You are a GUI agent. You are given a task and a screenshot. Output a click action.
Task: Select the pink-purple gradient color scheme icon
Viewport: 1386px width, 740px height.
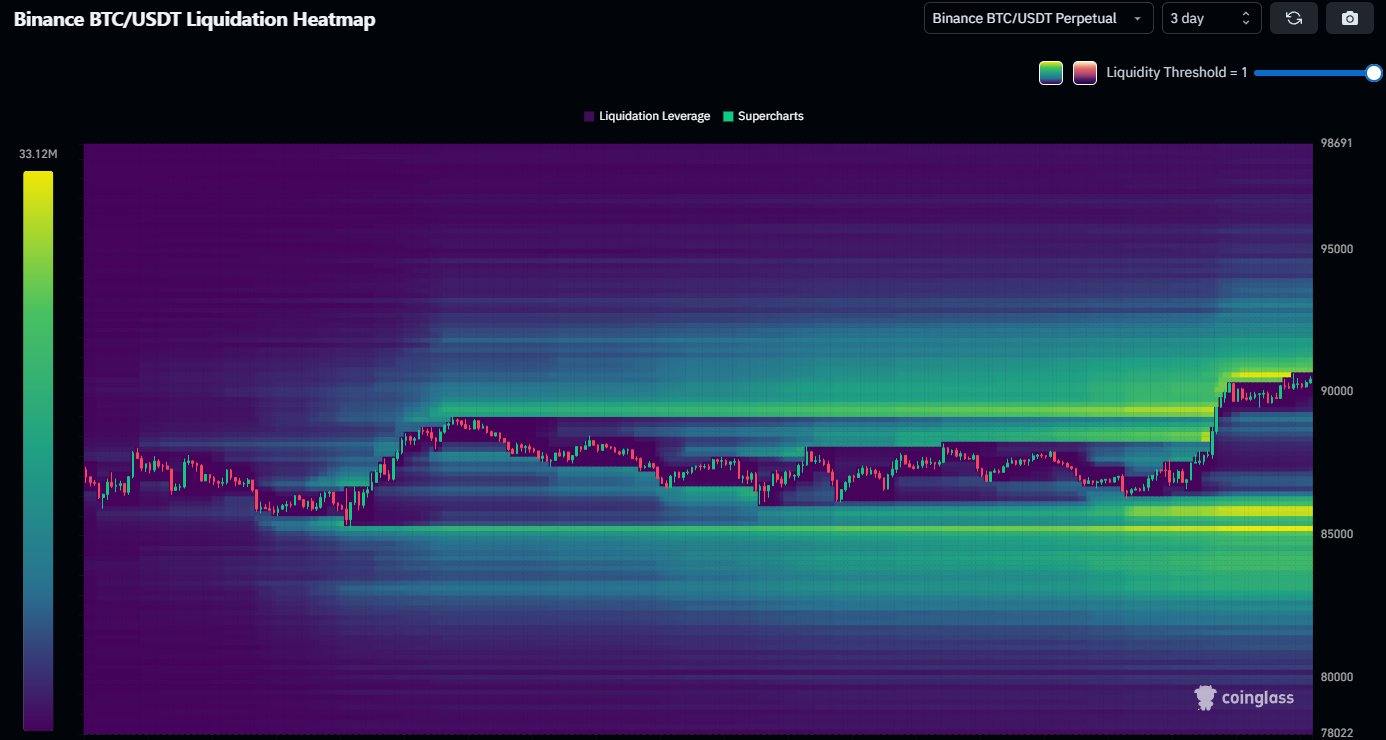click(1085, 72)
